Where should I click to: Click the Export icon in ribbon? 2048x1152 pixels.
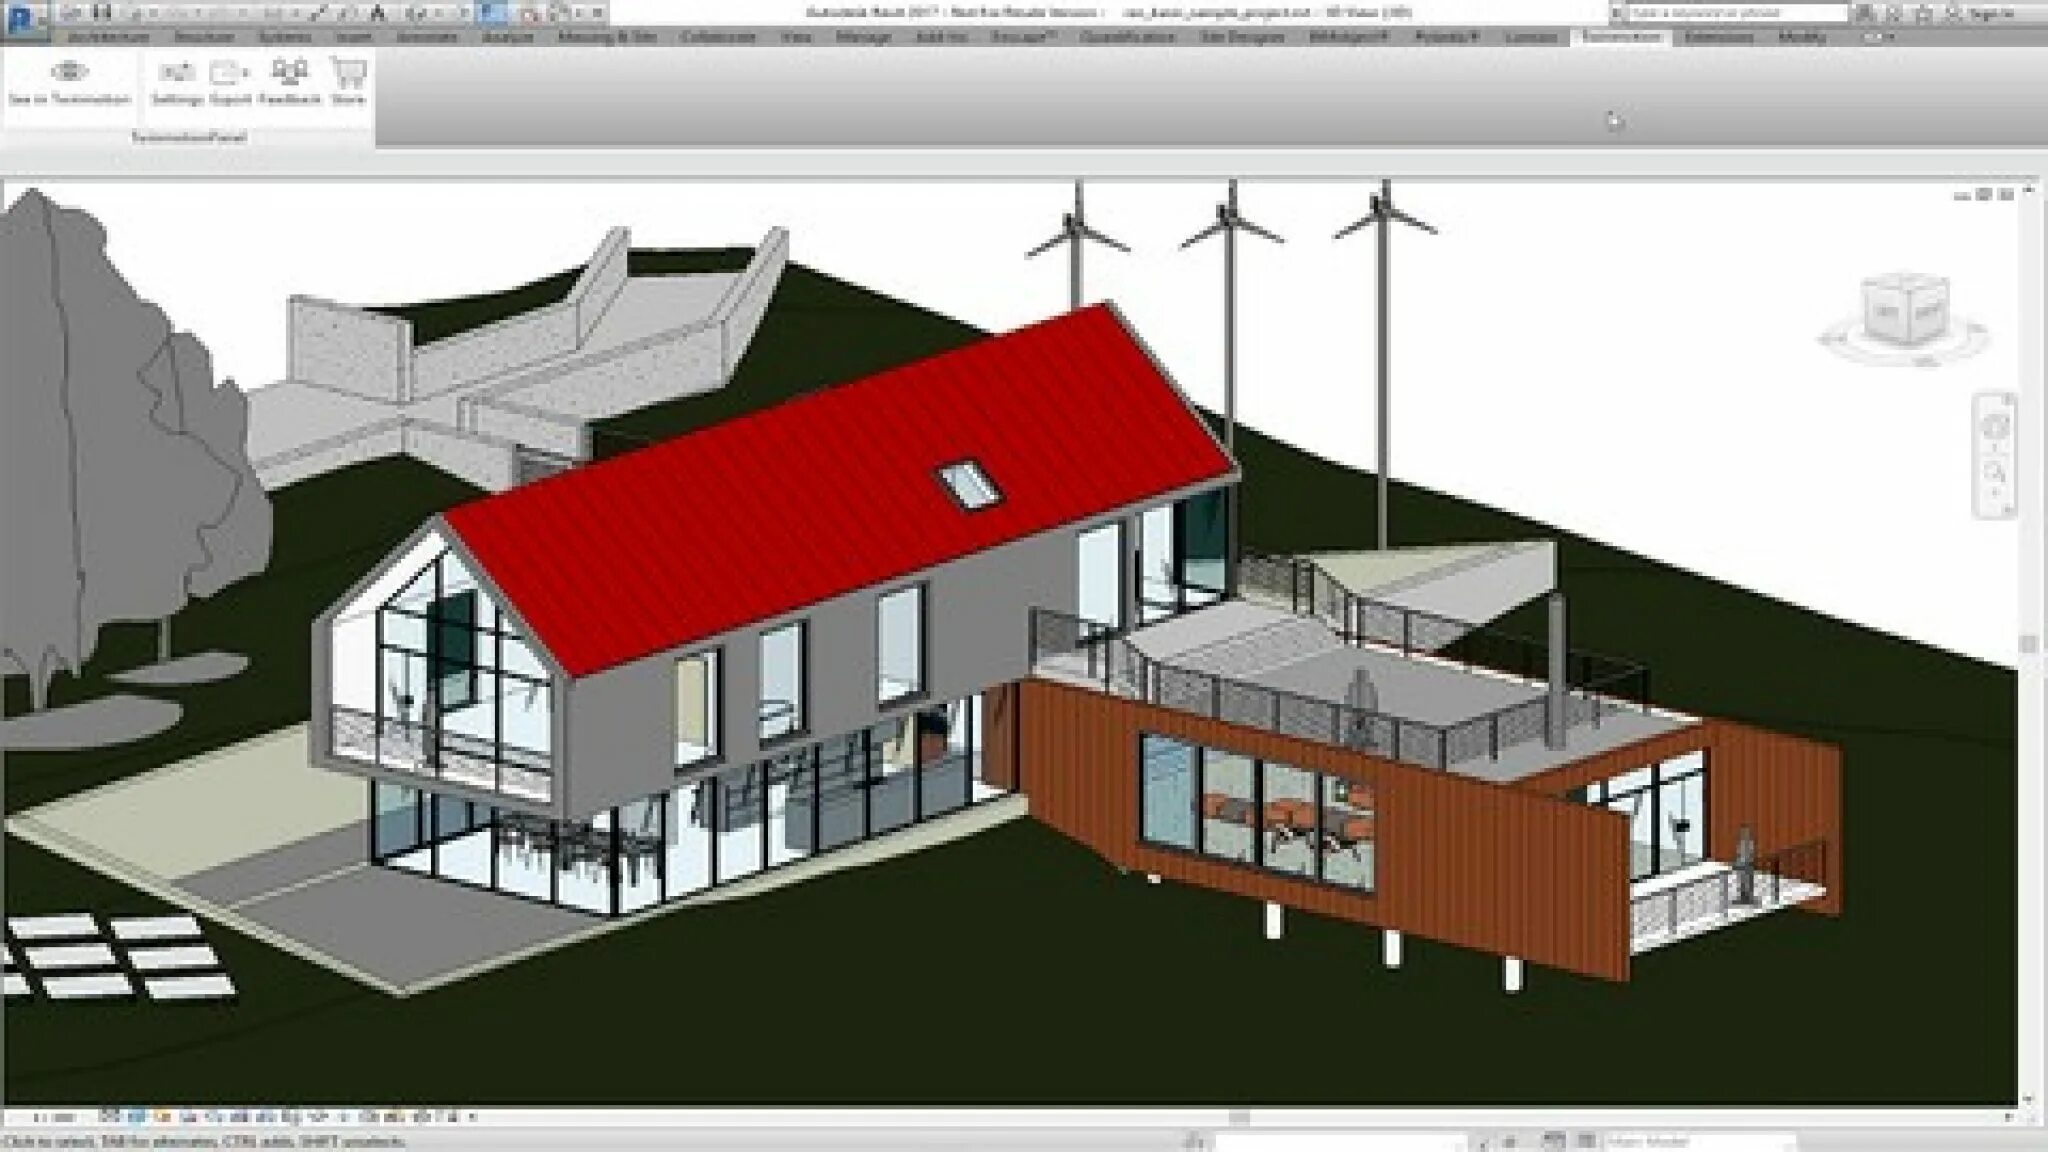point(230,73)
